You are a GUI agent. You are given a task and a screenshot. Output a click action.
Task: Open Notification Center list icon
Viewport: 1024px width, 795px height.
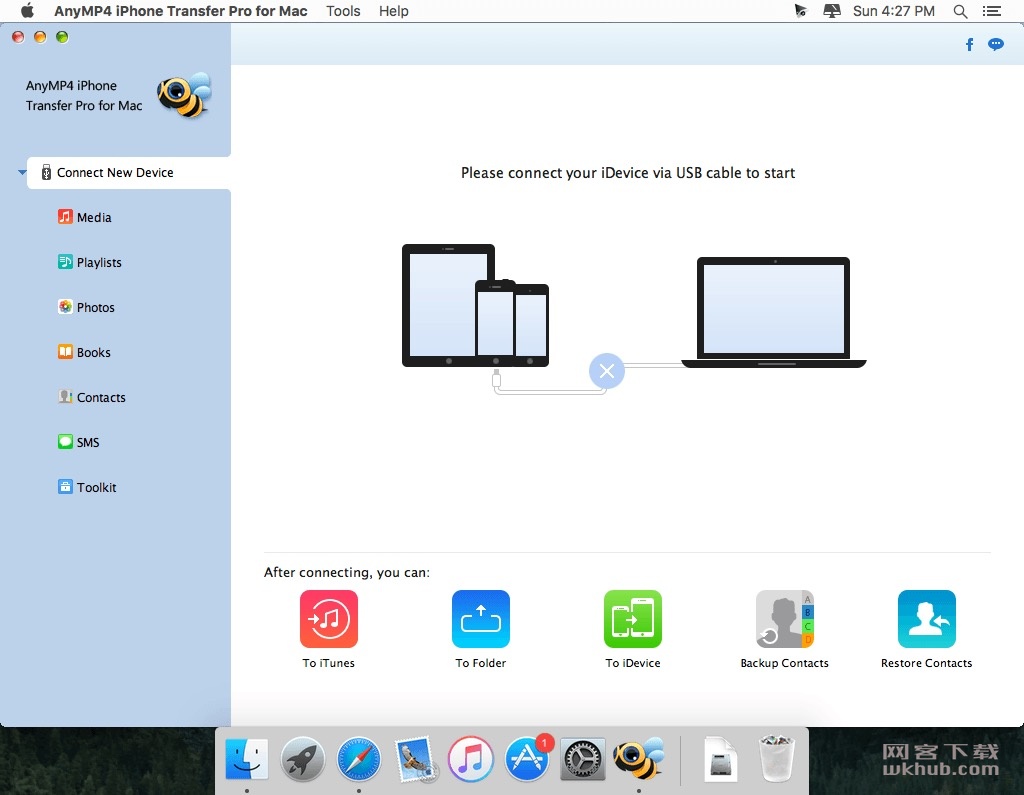(x=991, y=11)
